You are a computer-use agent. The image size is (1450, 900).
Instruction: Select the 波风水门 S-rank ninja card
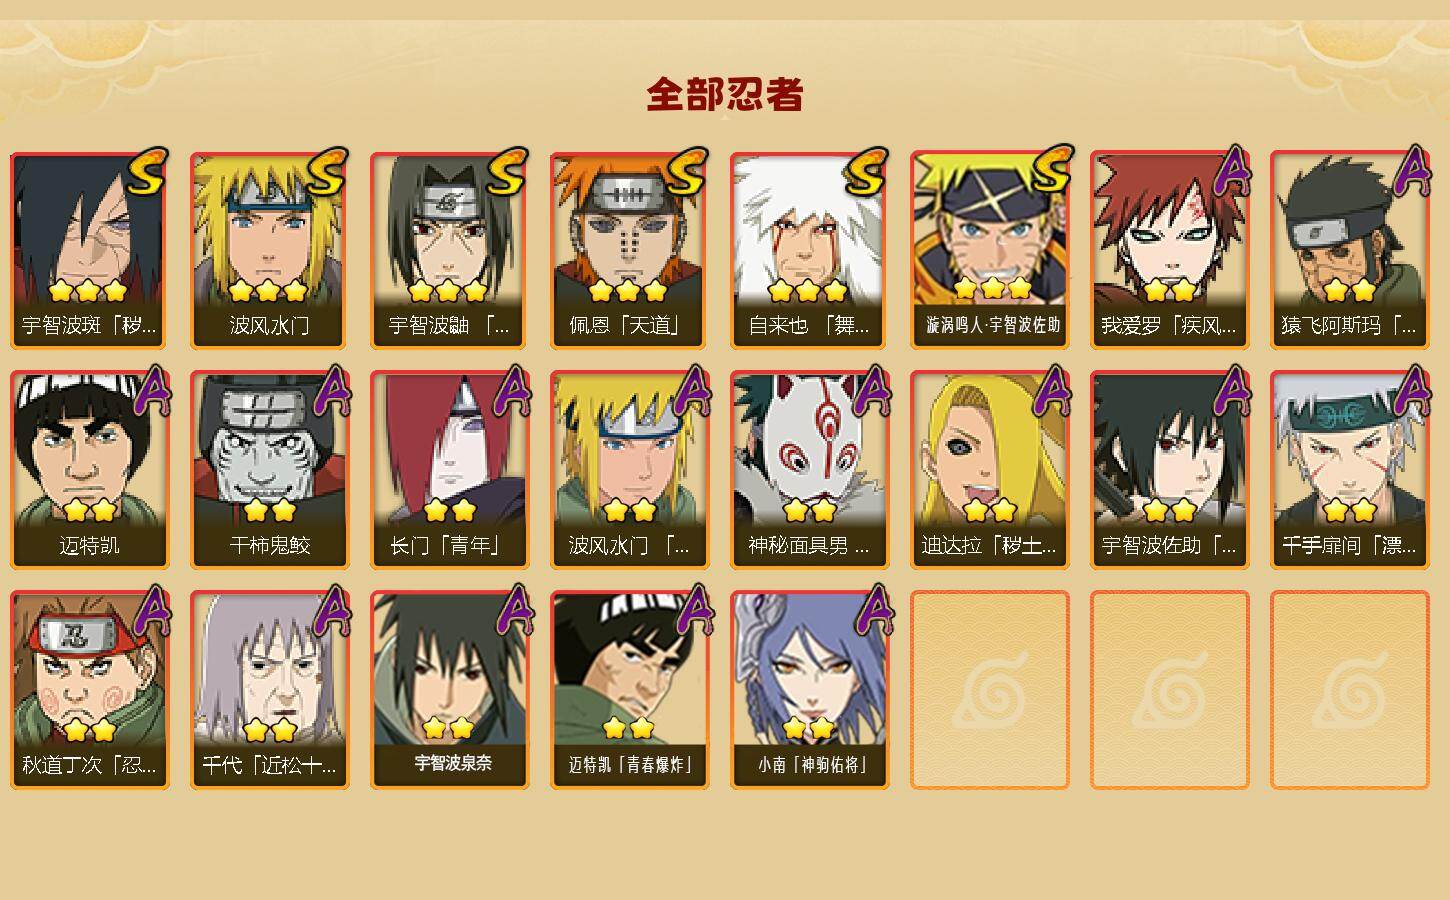click(270, 250)
